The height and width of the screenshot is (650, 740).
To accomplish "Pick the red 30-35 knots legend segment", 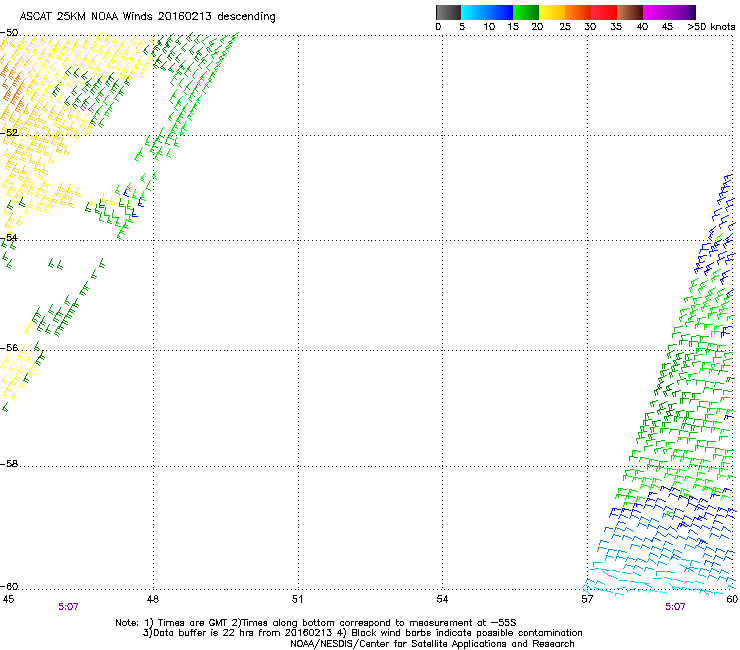I will point(604,12).
